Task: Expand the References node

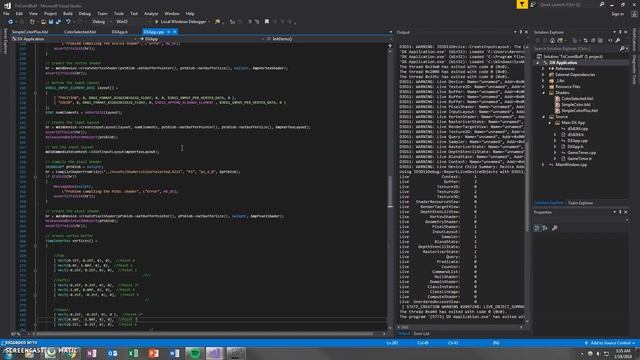Action: [x=543, y=69]
